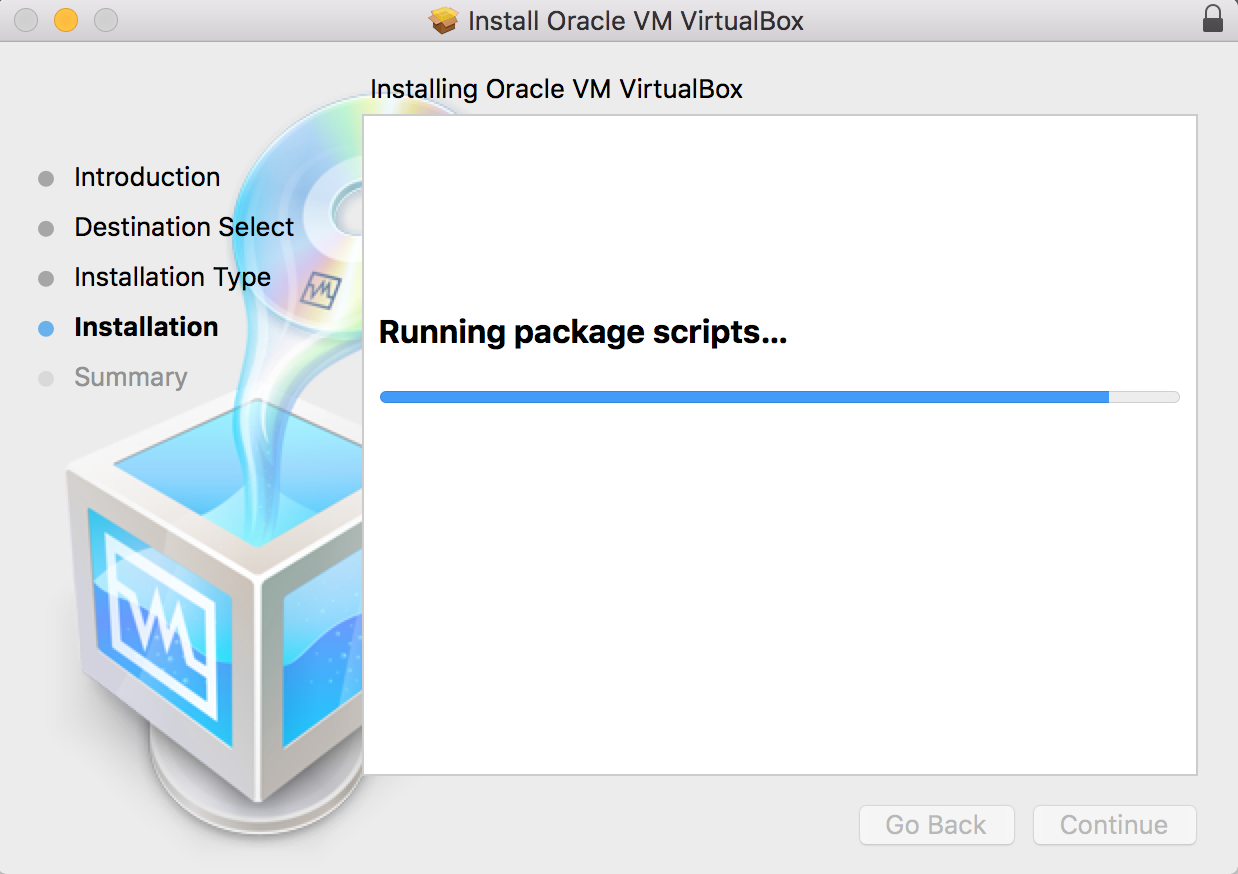Click the bullet beside Destination Select
The width and height of the screenshot is (1238, 874).
(x=46, y=229)
